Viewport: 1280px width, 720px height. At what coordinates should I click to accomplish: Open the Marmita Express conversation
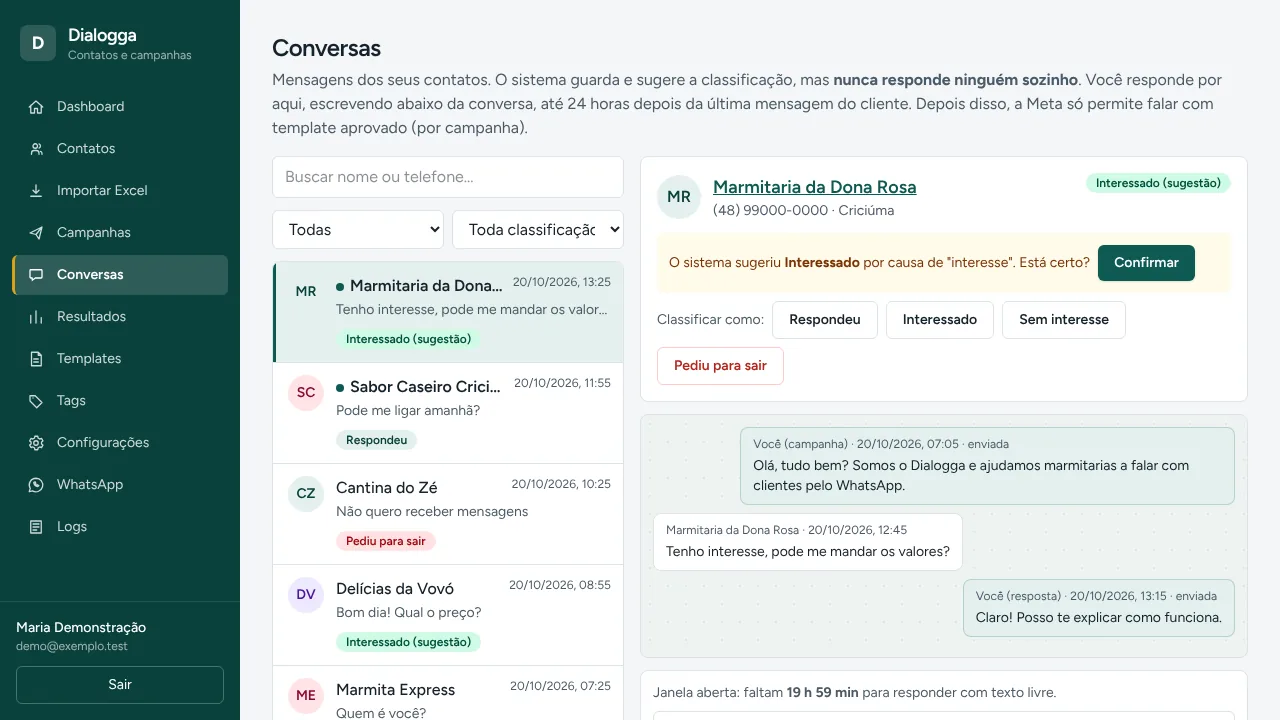pos(448,693)
